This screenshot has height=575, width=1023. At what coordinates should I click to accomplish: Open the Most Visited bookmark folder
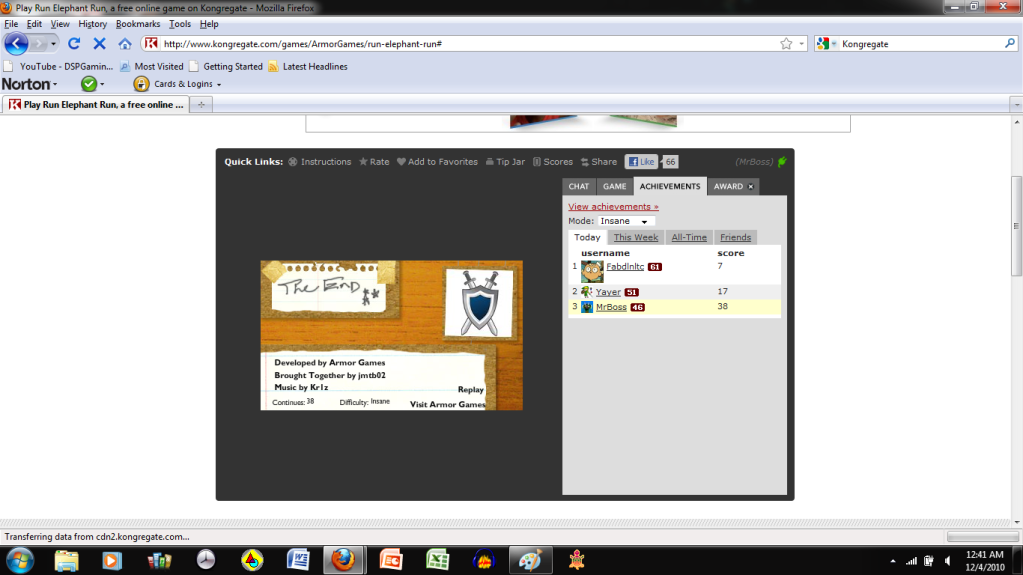[152, 67]
